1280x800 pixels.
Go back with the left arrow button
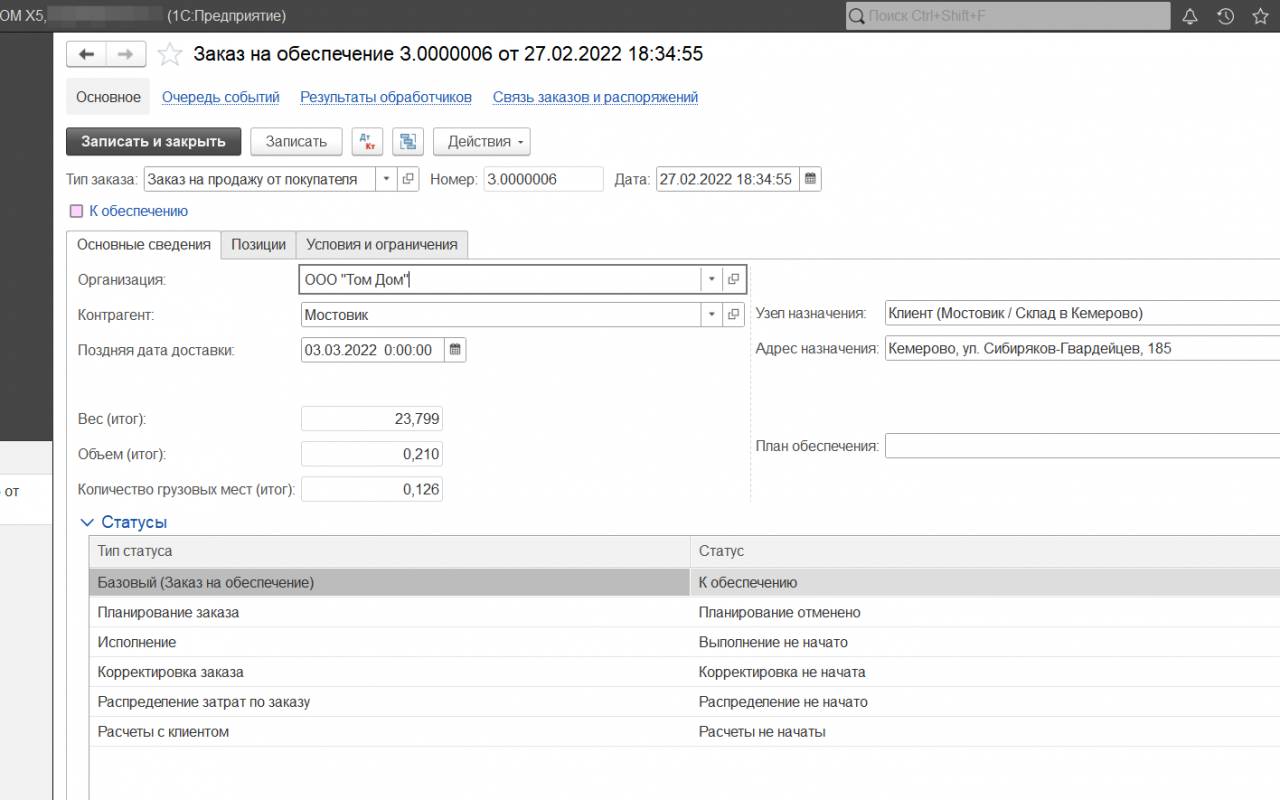[86, 54]
